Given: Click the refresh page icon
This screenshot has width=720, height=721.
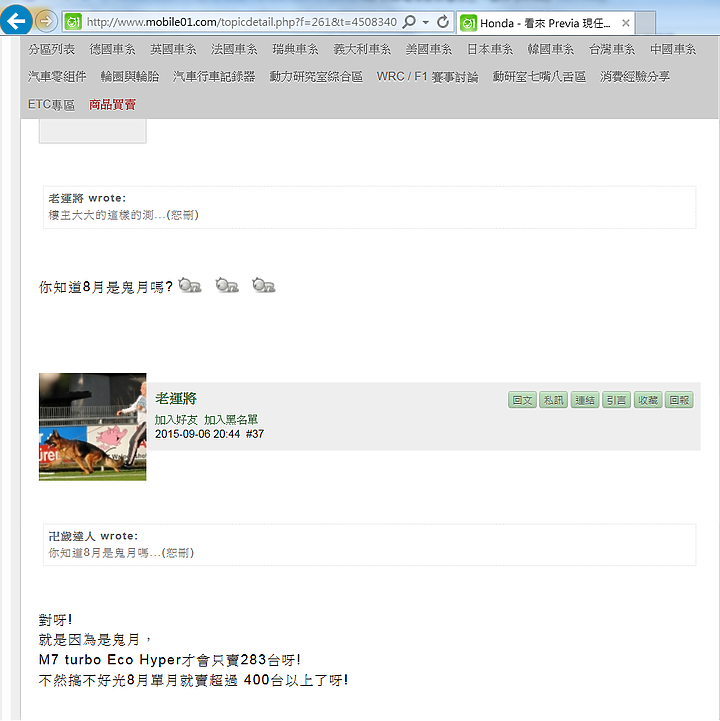Looking at the screenshot, I should (443, 22).
